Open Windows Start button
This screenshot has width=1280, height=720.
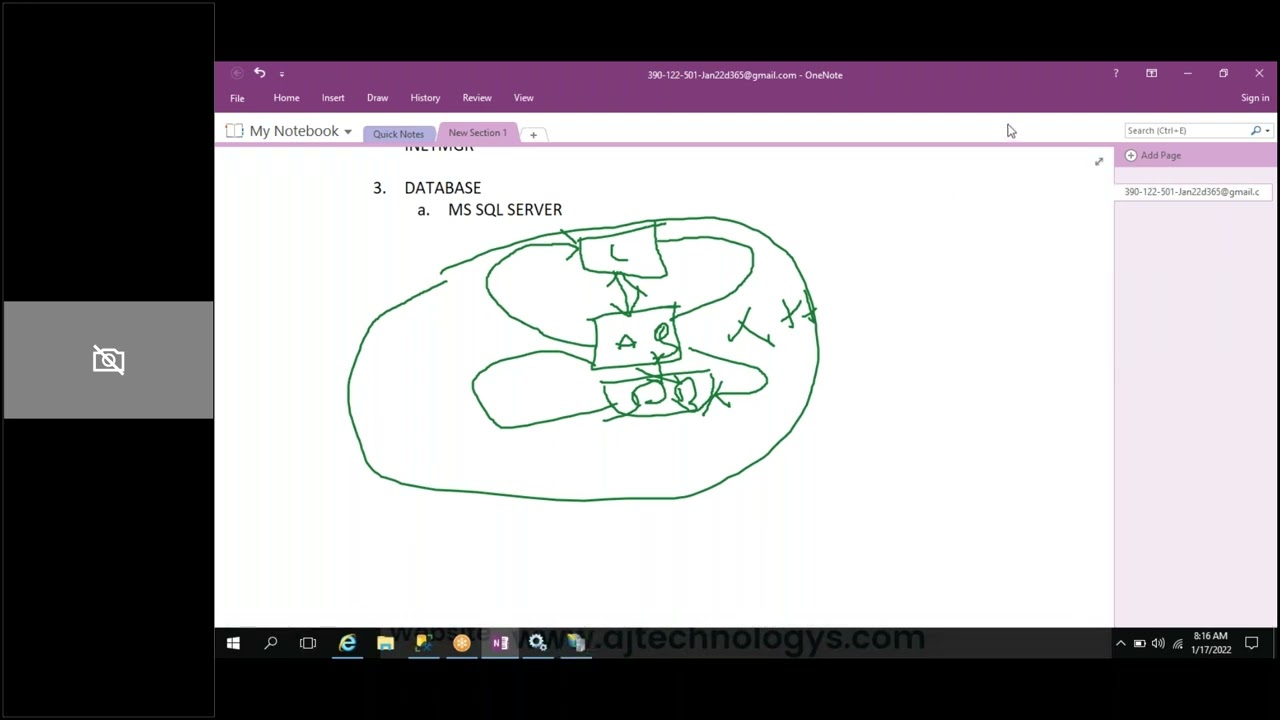(233, 643)
